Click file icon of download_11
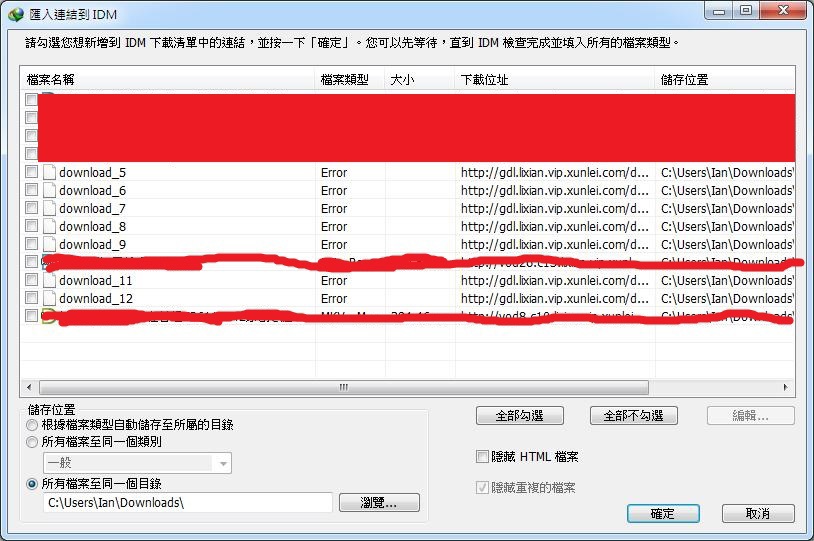Image resolution: width=814 pixels, height=541 pixels. tap(49, 280)
